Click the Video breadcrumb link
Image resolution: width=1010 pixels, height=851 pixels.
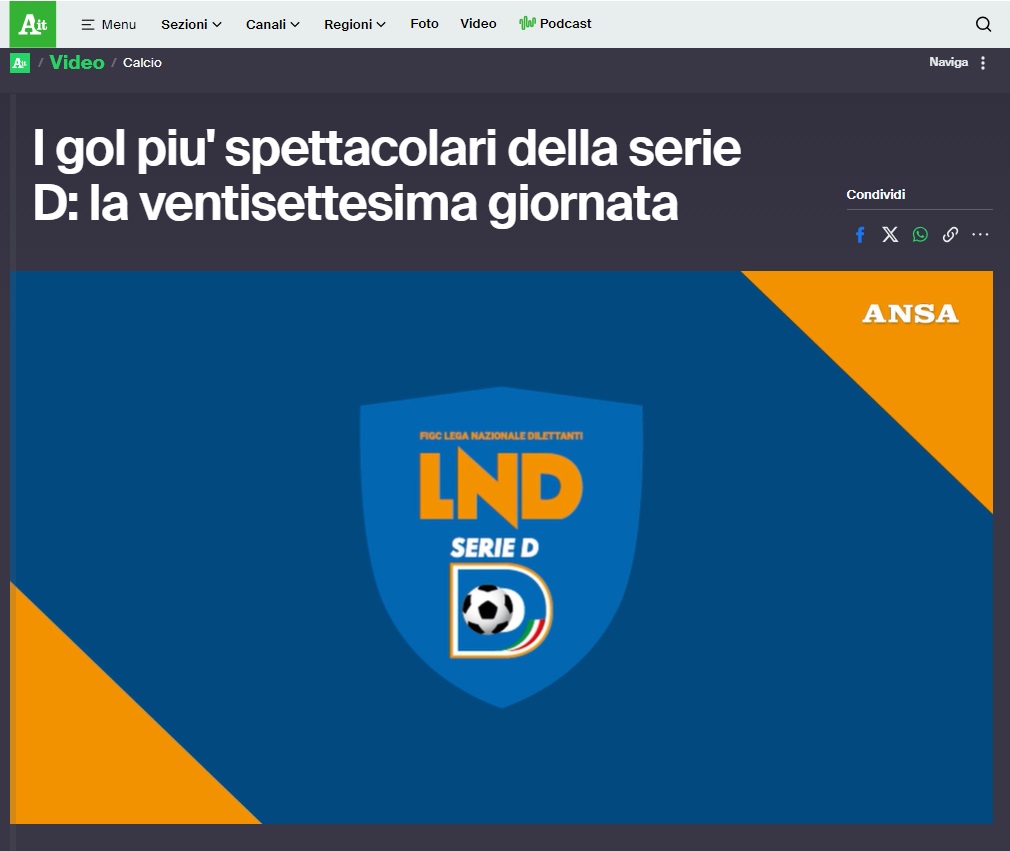pos(77,63)
